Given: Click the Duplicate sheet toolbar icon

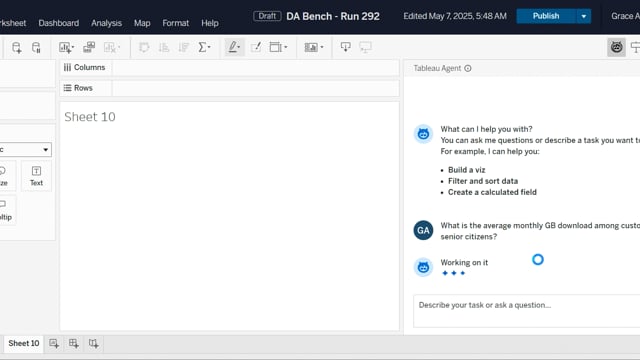Looking at the screenshot, I should pos(89,47).
